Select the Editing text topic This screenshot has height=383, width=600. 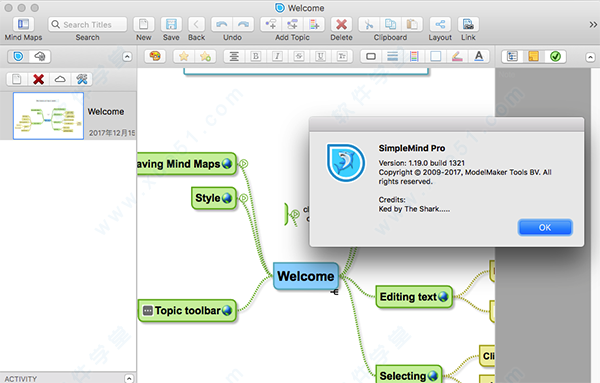pyautogui.click(x=414, y=297)
